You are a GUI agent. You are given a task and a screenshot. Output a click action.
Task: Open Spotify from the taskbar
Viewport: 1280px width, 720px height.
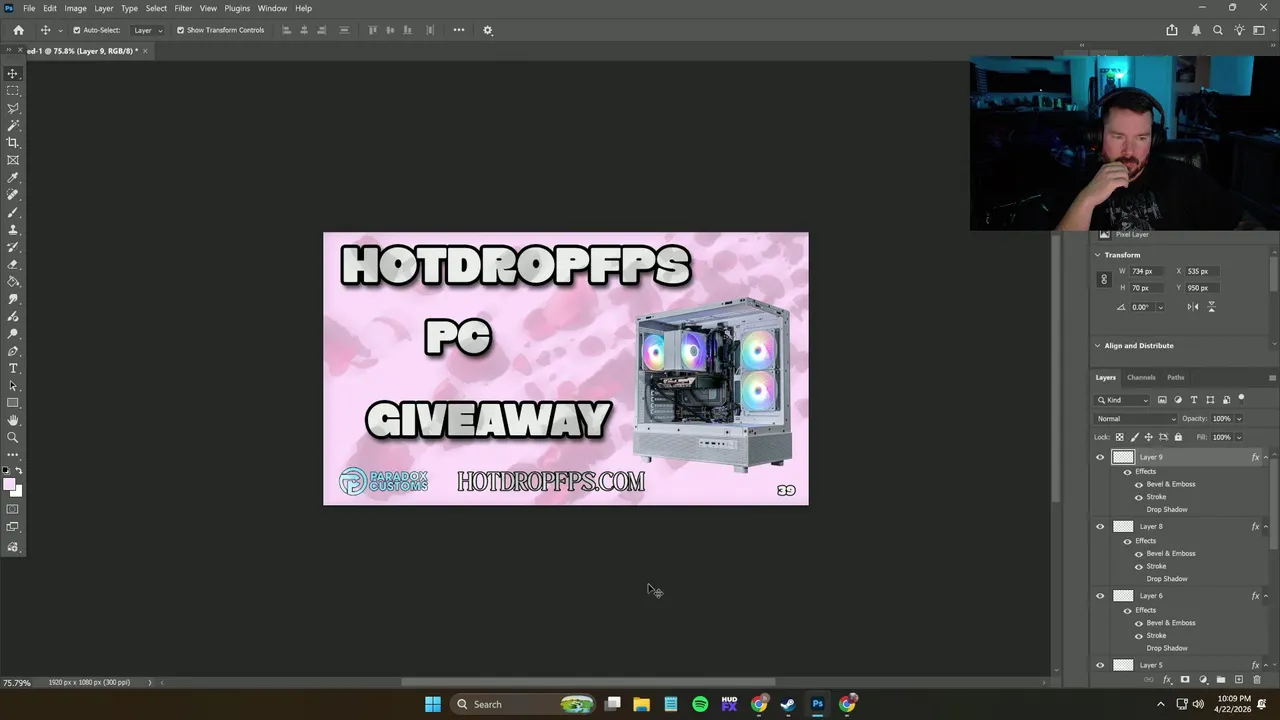click(700, 704)
